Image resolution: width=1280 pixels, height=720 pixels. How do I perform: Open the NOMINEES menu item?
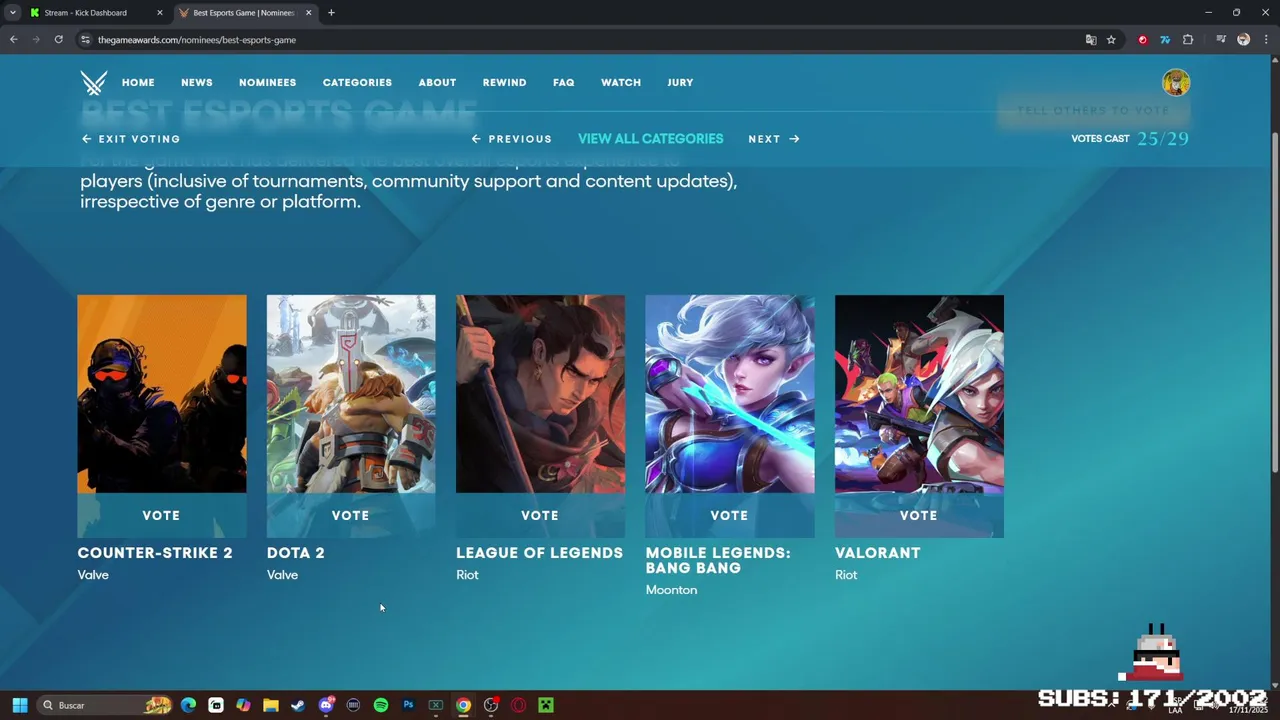(x=267, y=83)
